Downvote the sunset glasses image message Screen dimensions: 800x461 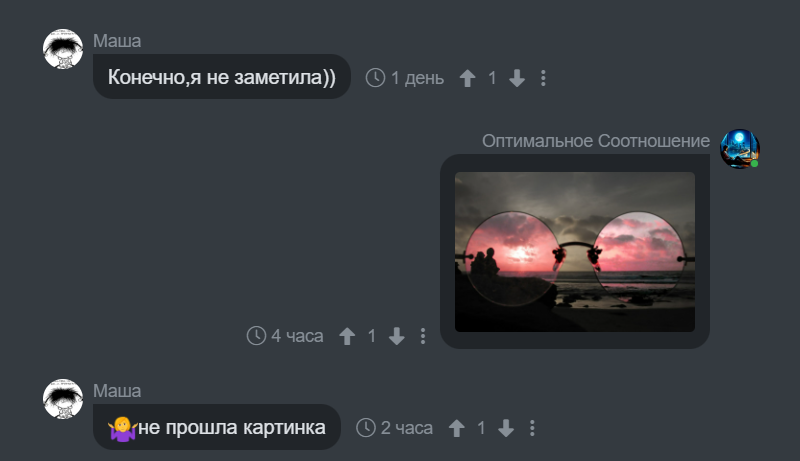(x=396, y=336)
